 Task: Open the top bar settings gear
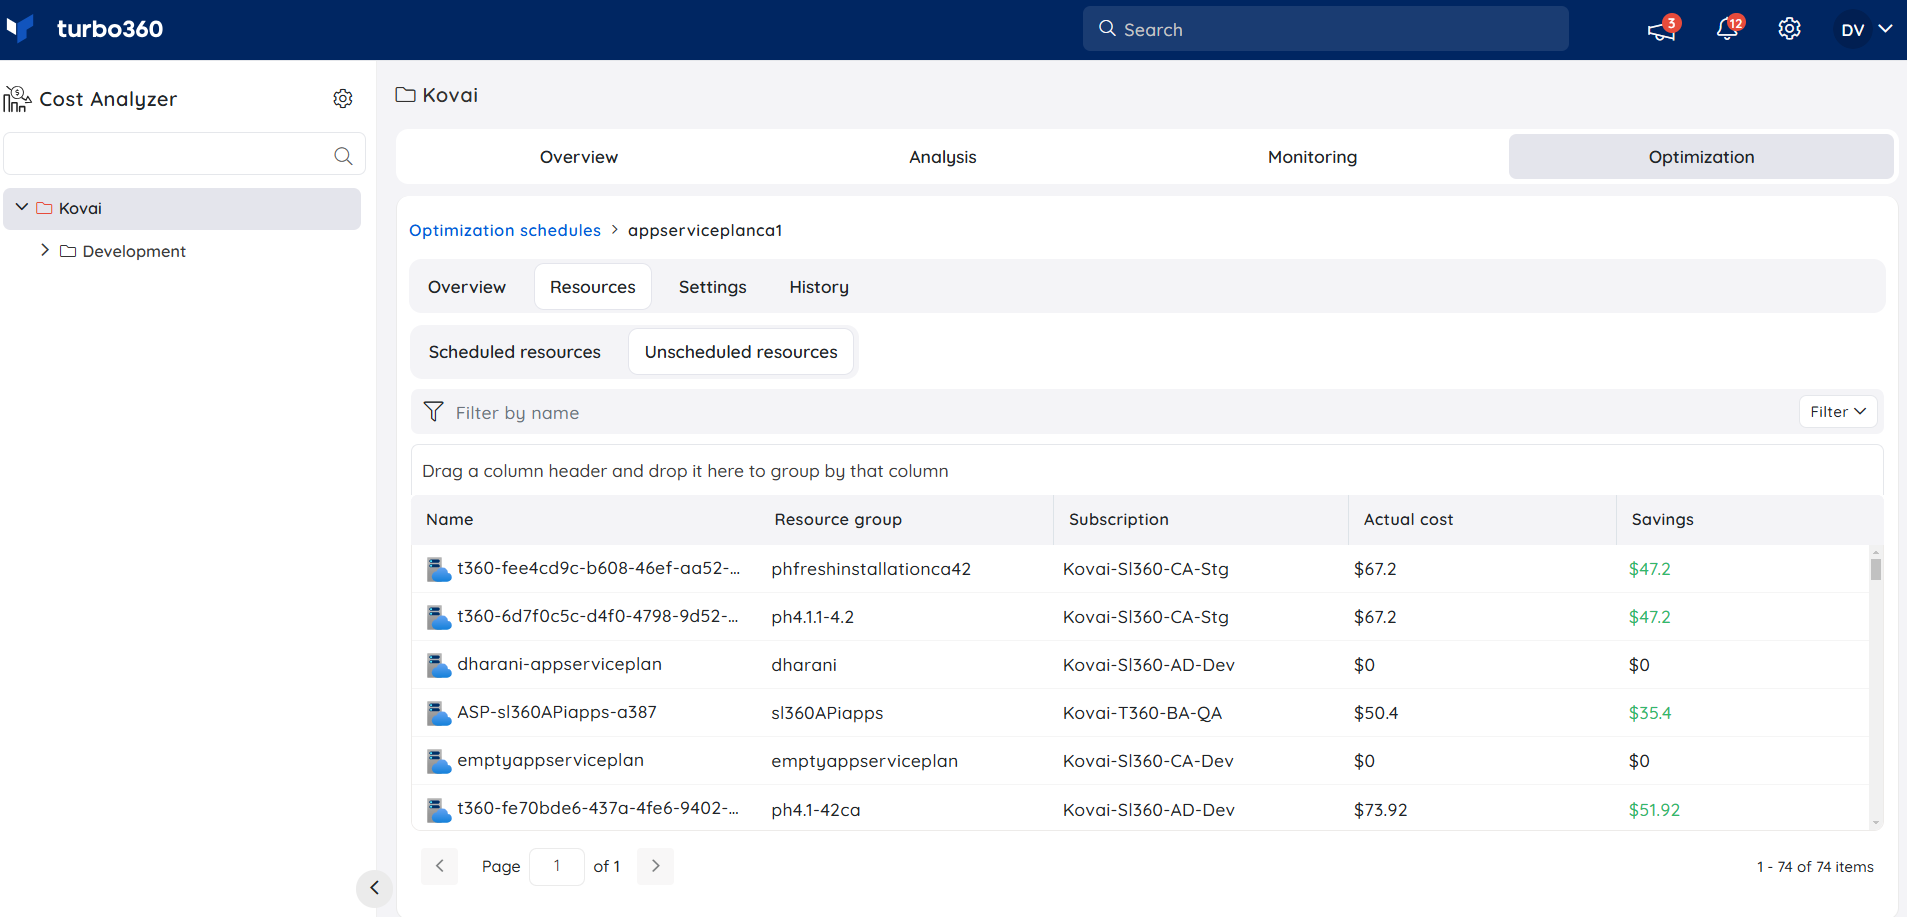[1789, 29]
